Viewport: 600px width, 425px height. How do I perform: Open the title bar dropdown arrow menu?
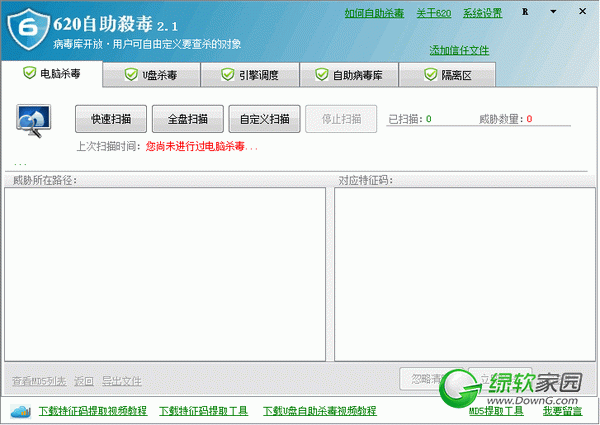click(553, 12)
